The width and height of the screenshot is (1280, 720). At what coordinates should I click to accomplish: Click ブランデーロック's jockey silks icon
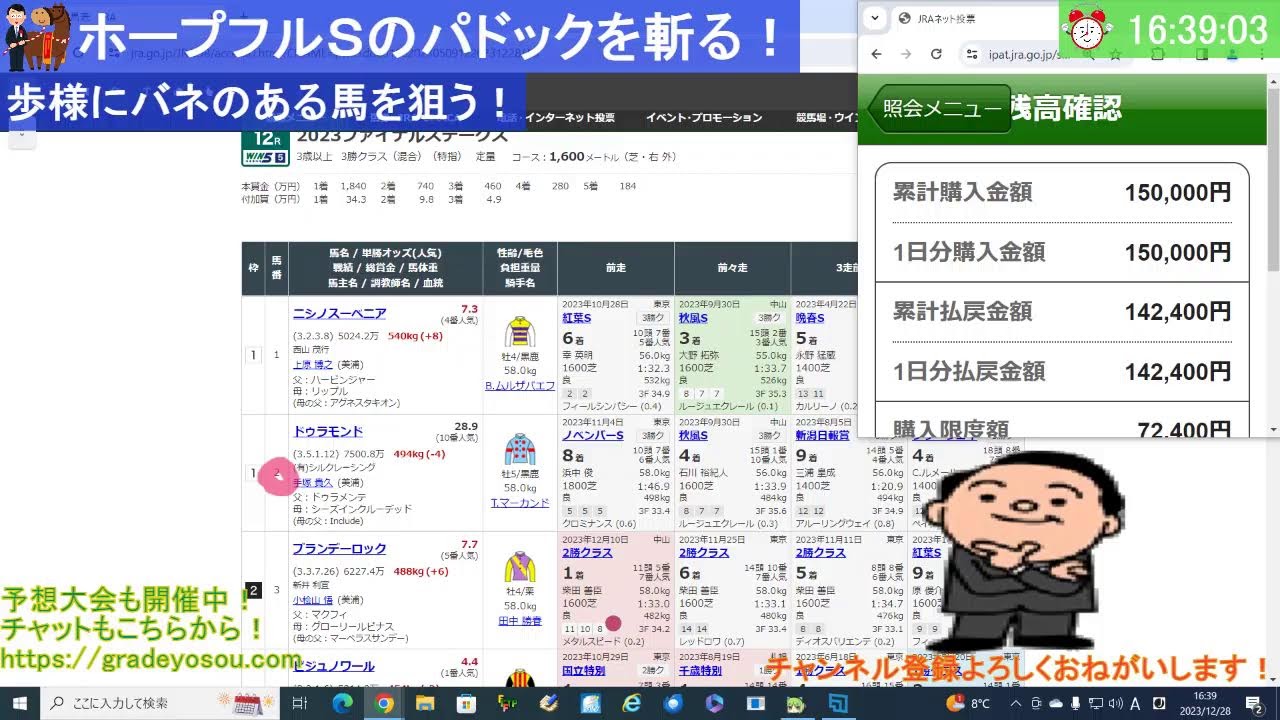(x=520, y=567)
